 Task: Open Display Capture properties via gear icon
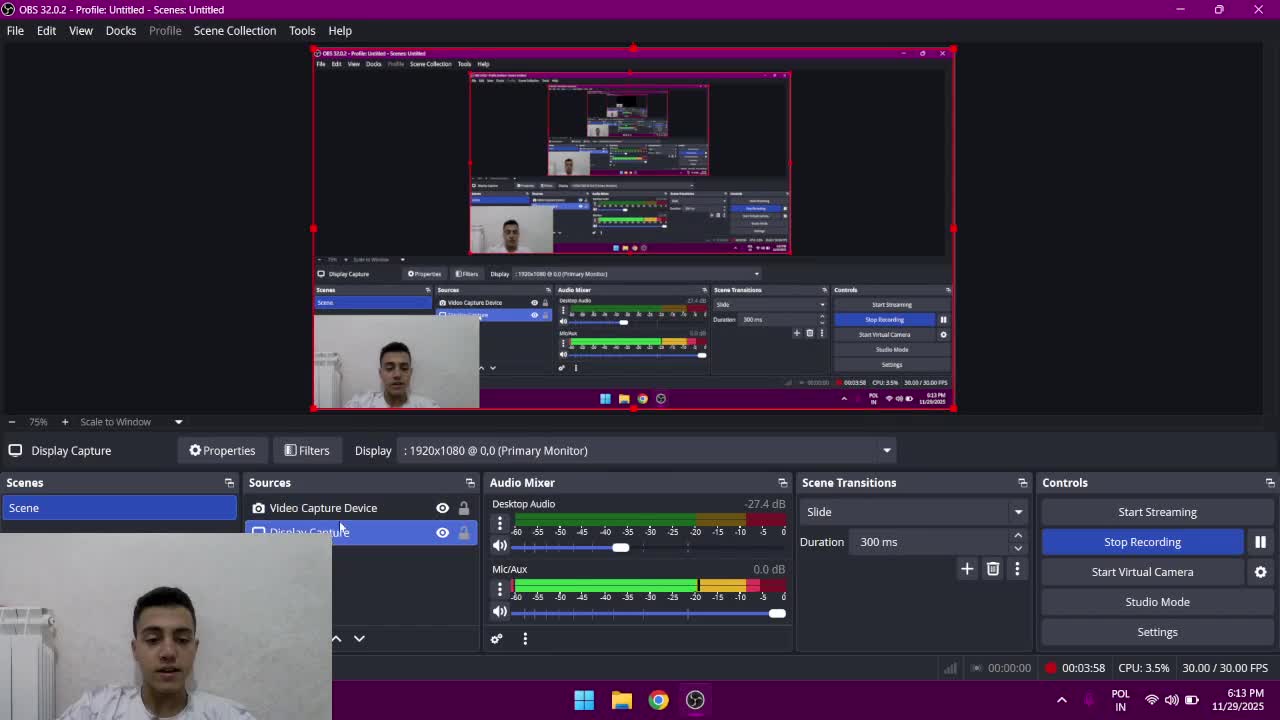tap(222, 450)
